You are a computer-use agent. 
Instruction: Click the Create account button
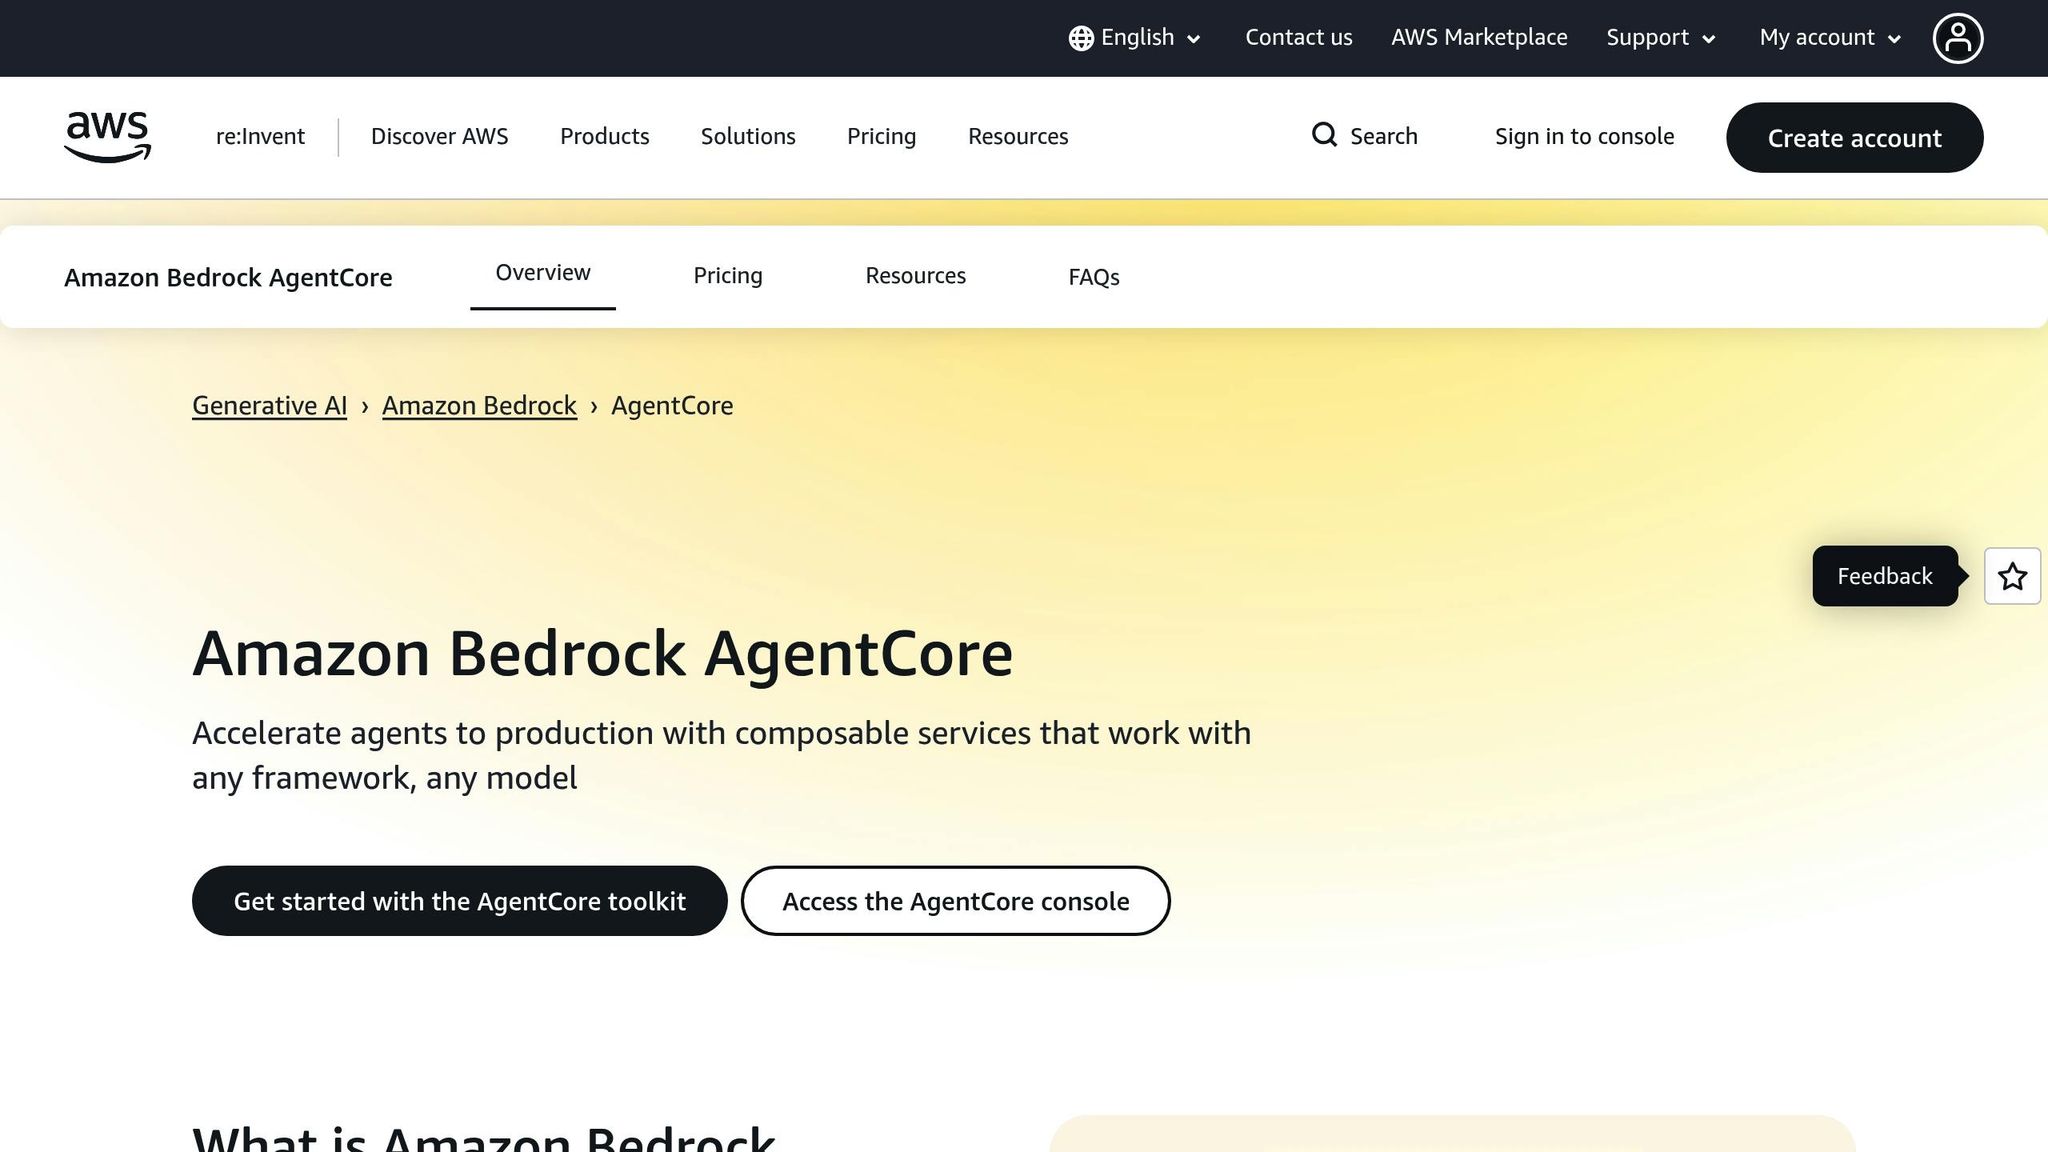pyautogui.click(x=1854, y=138)
